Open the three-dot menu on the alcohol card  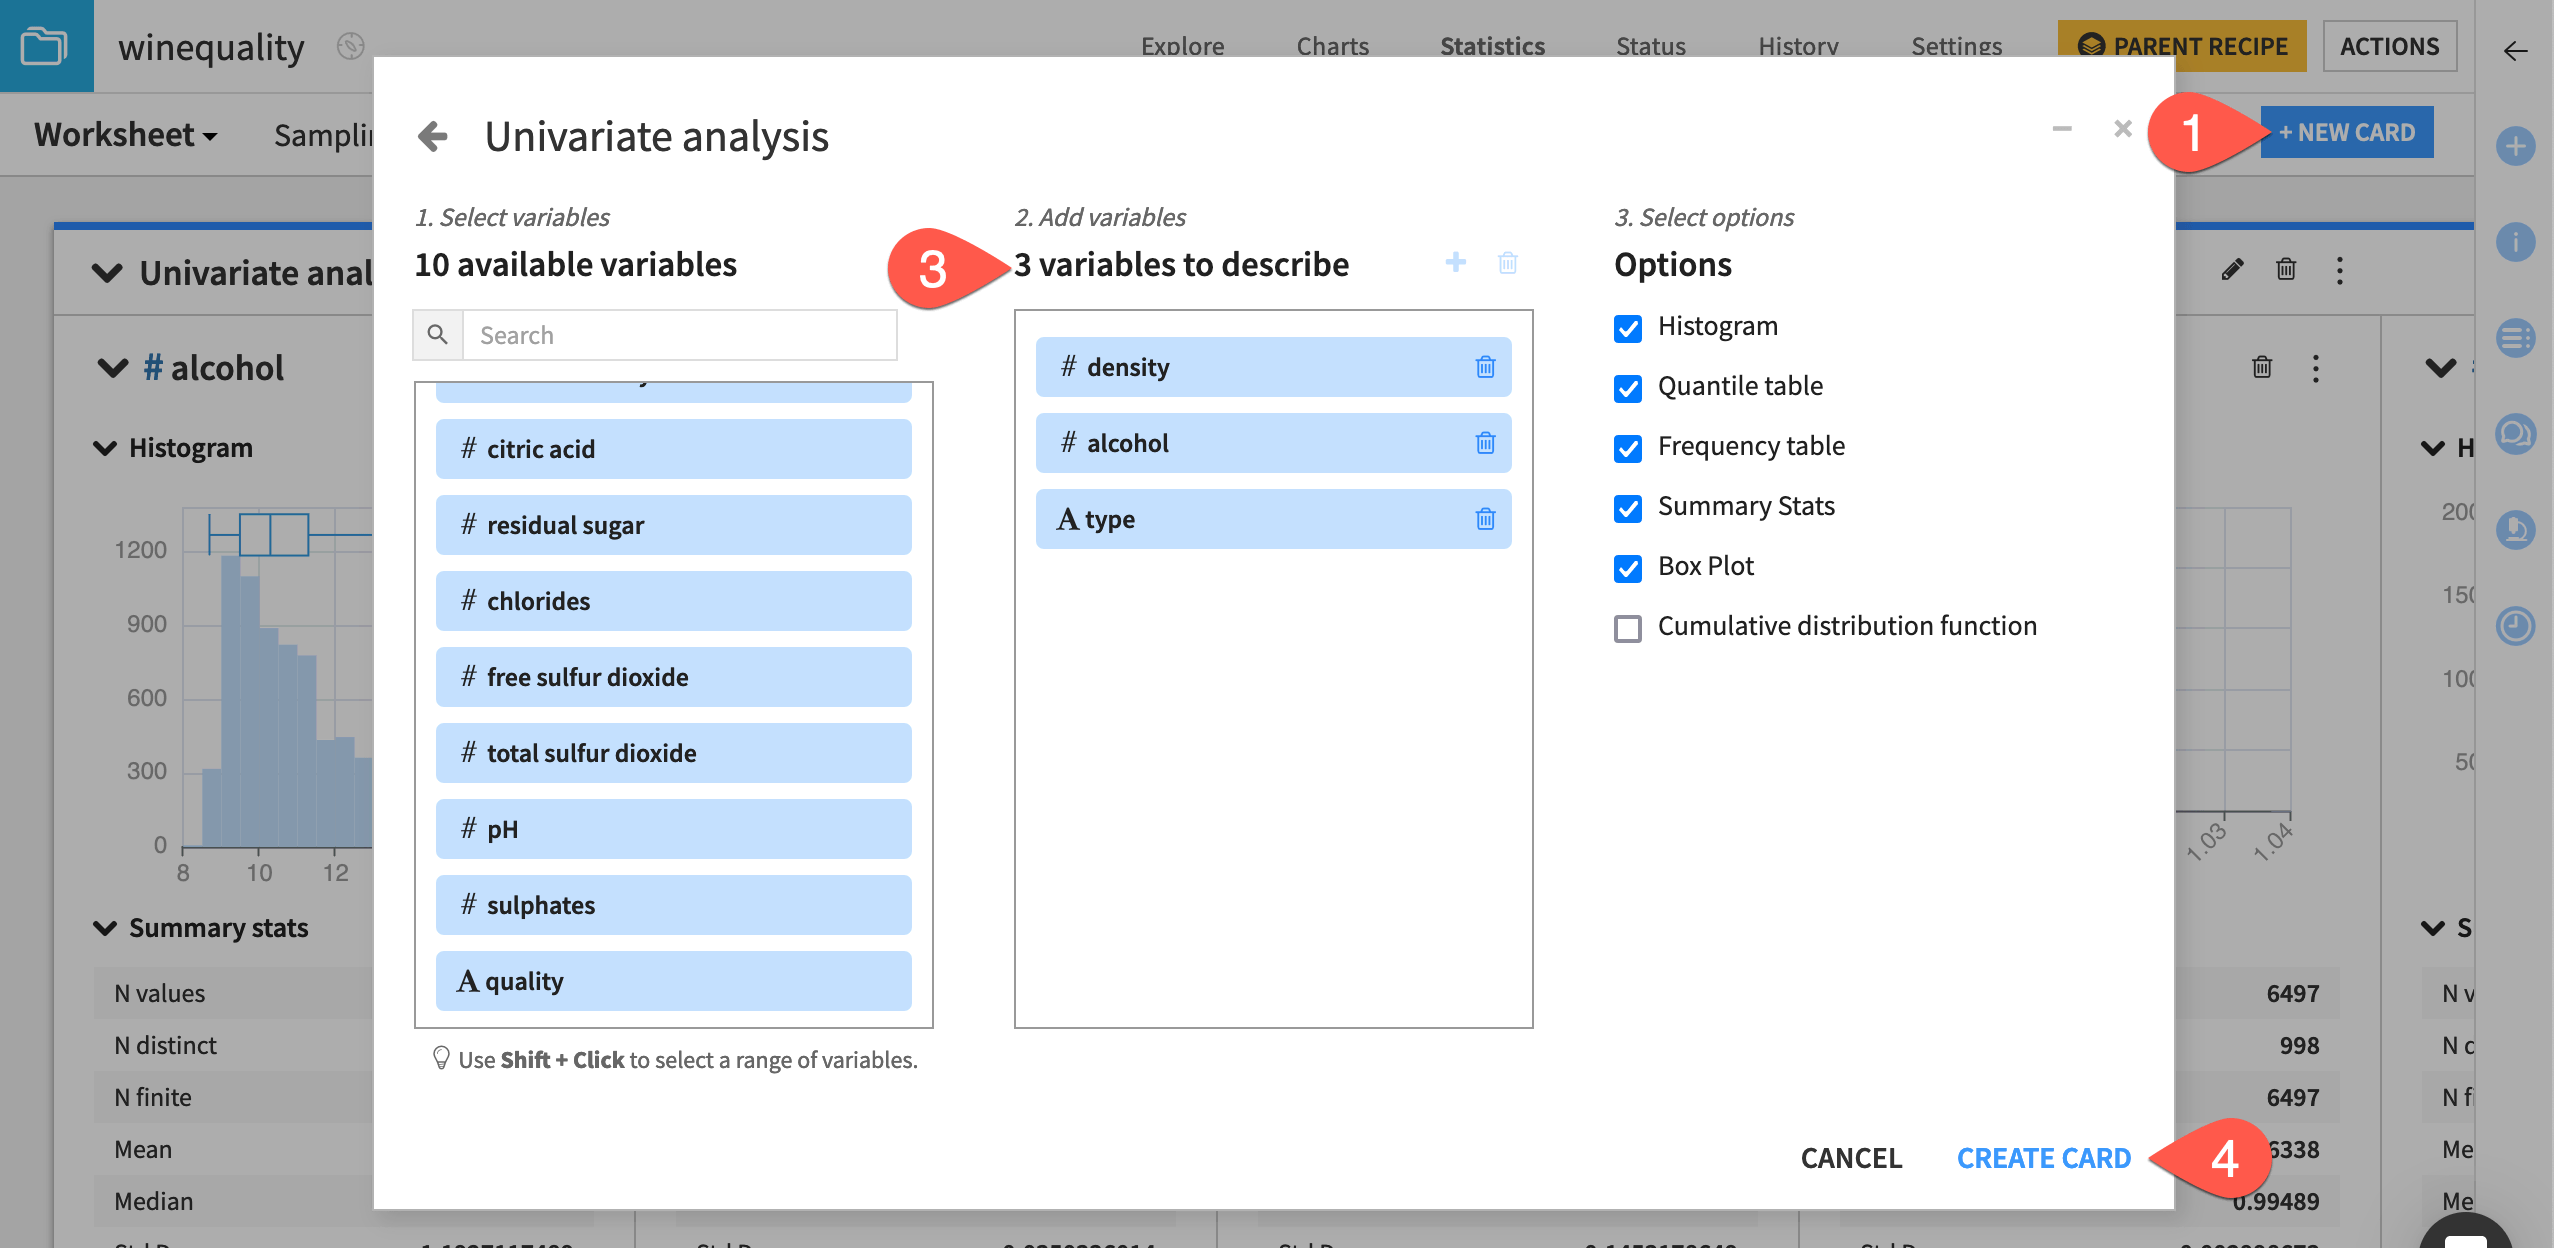[2318, 368]
